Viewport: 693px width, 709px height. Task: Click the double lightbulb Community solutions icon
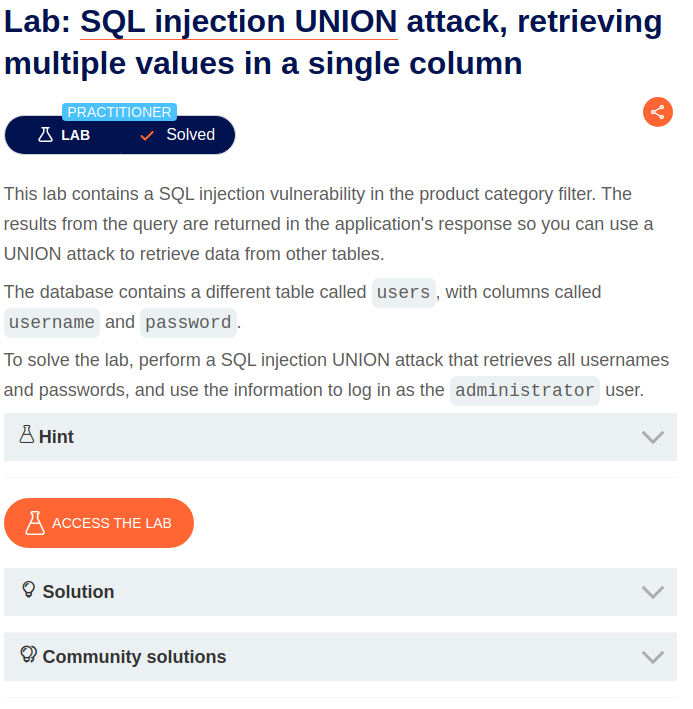(x=28, y=654)
